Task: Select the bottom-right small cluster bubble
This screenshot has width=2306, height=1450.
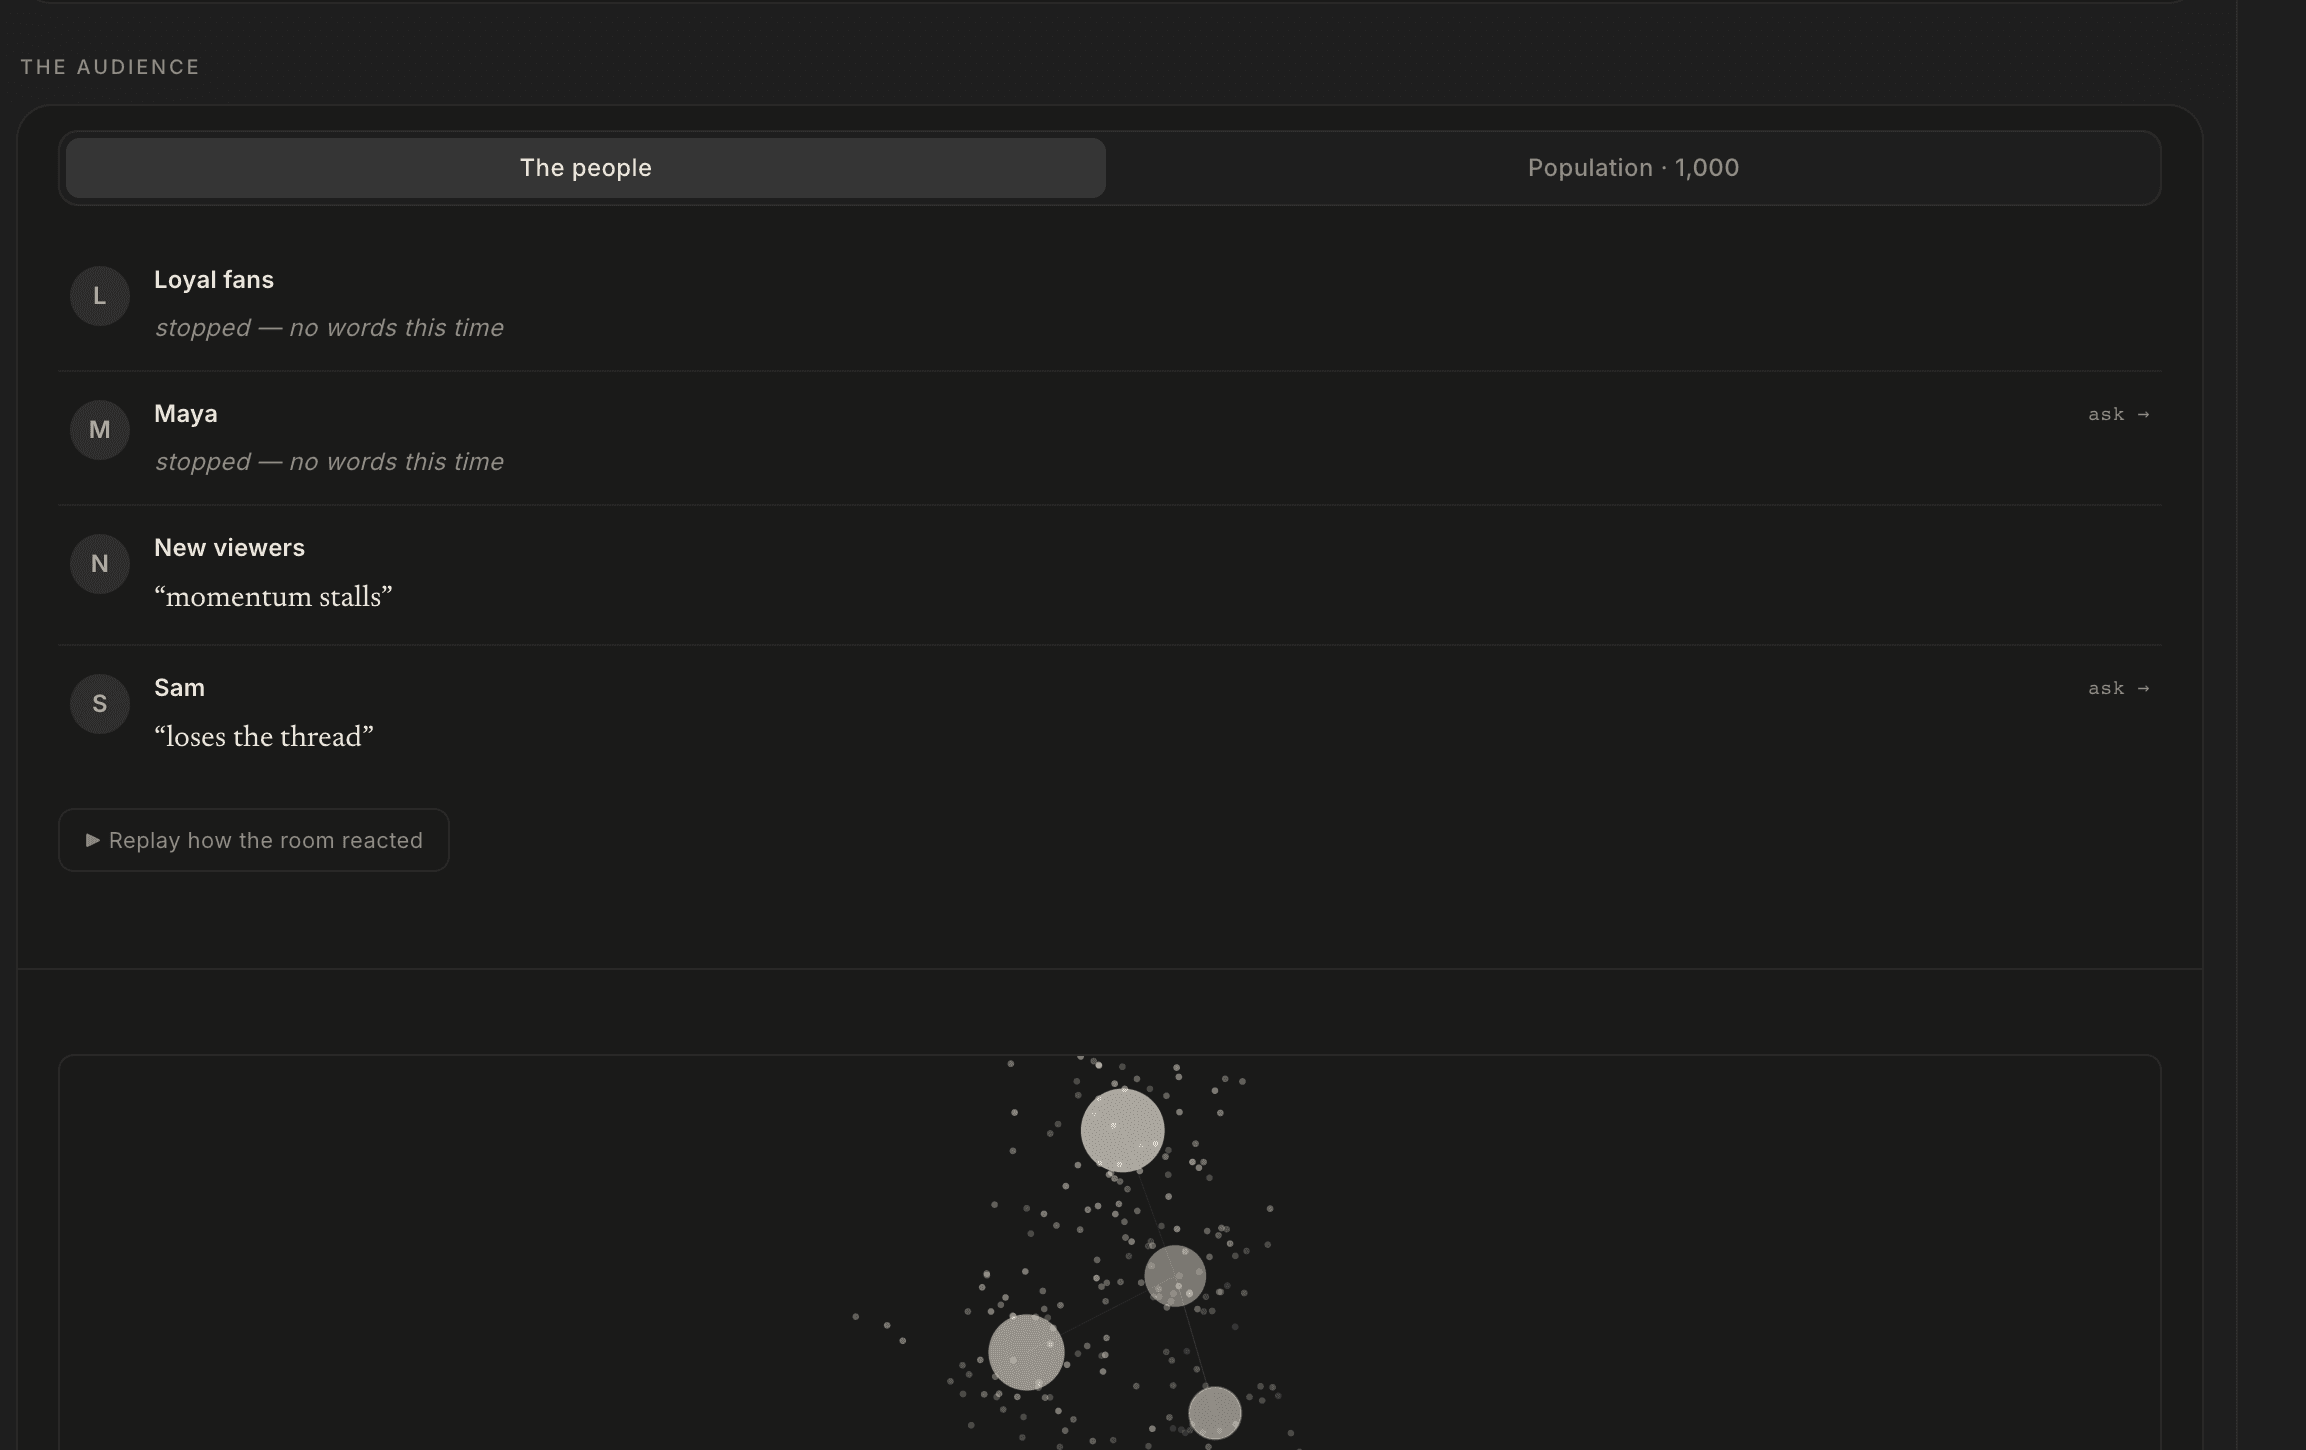Action: point(1215,1413)
